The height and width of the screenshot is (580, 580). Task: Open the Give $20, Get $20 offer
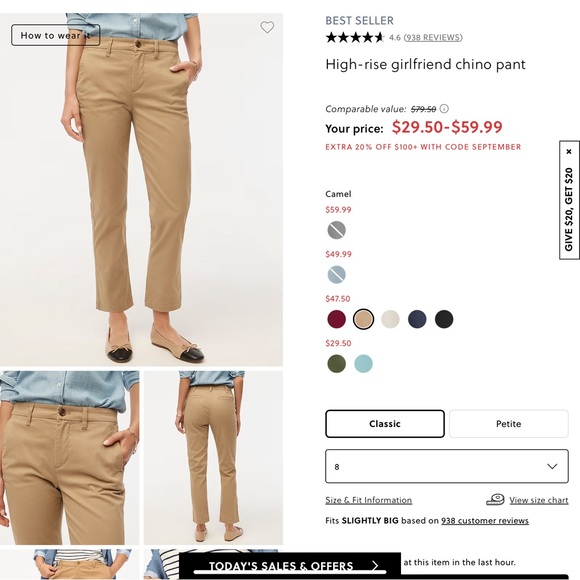(569, 209)
